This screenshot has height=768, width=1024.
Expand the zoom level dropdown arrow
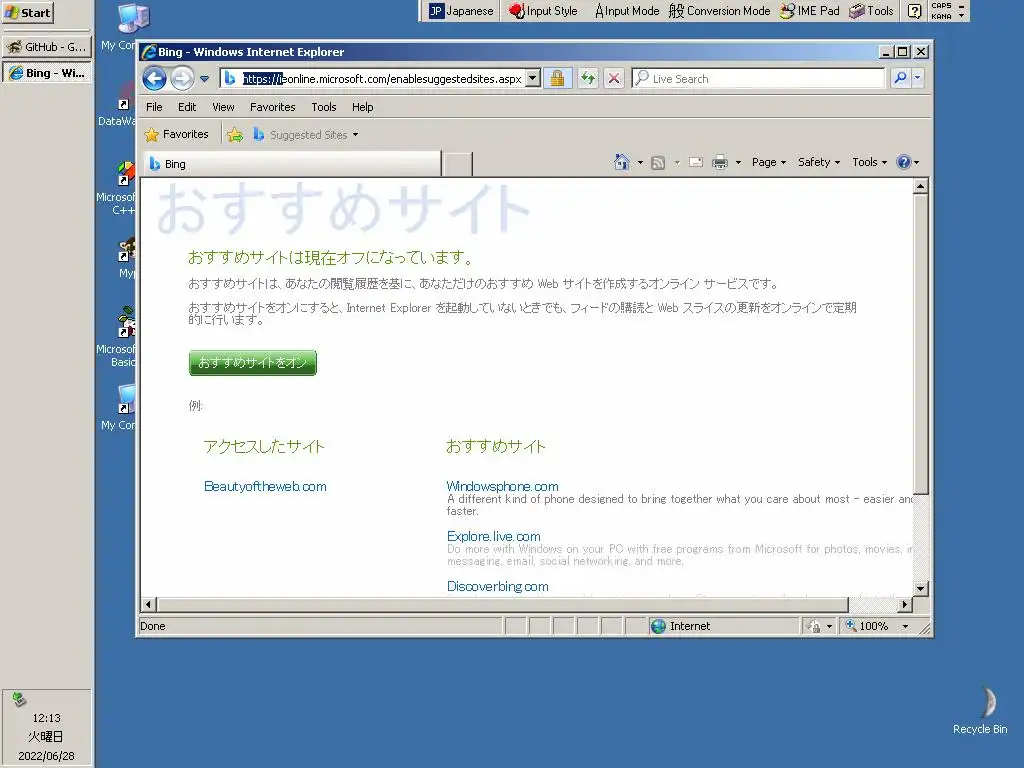[x=905, y=626]
